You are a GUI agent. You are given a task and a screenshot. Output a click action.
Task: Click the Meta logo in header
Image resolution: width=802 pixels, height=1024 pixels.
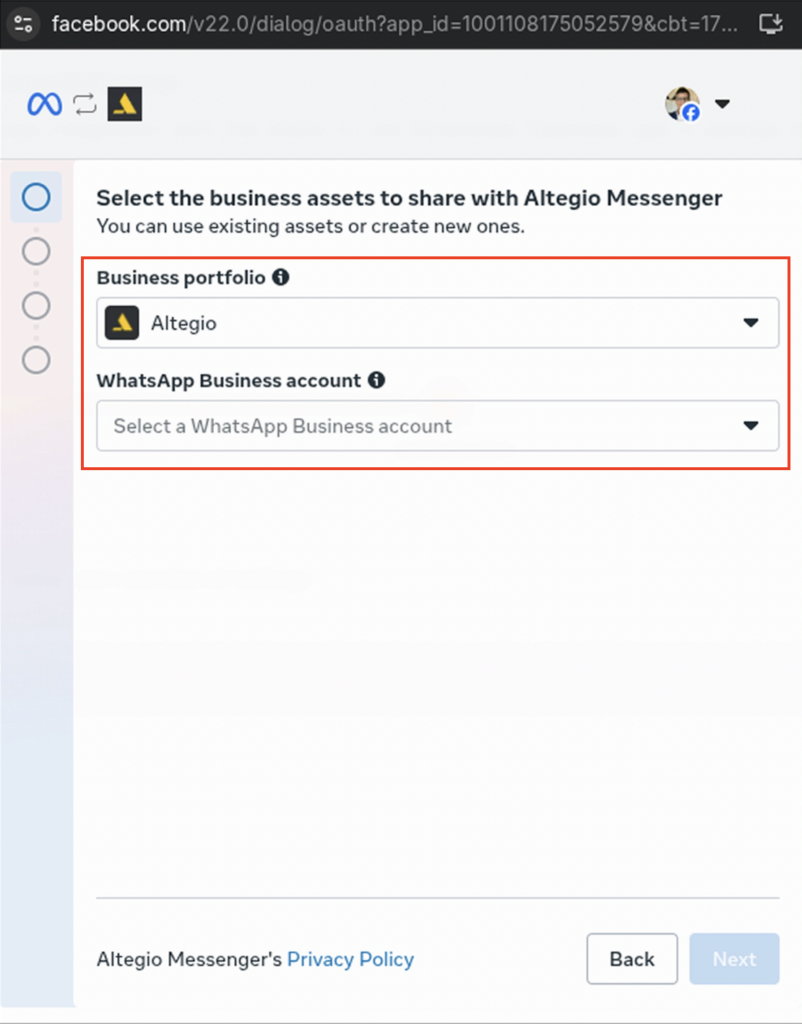tap(44, 104)
